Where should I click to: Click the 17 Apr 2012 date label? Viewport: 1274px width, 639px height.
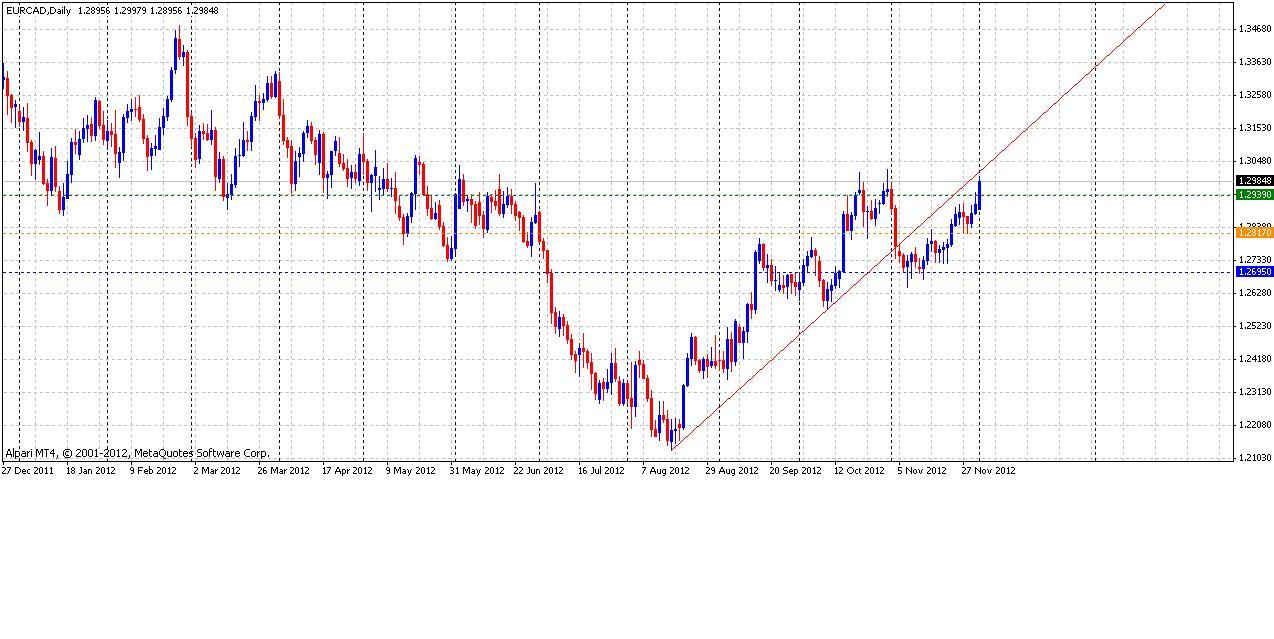point(346,470)
